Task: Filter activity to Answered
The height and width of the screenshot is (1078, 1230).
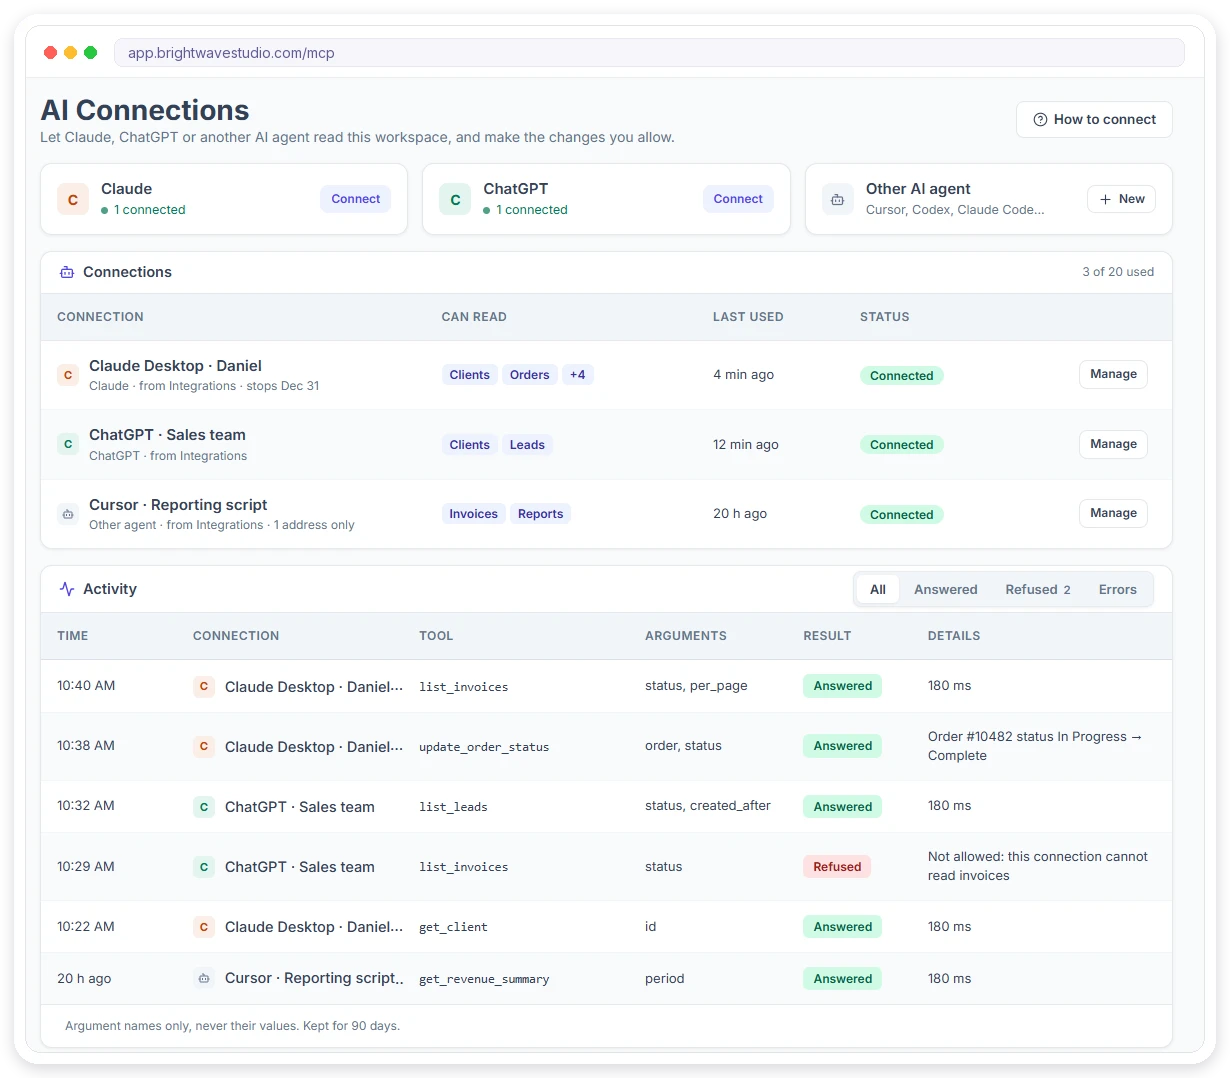Action: point(946,589)
